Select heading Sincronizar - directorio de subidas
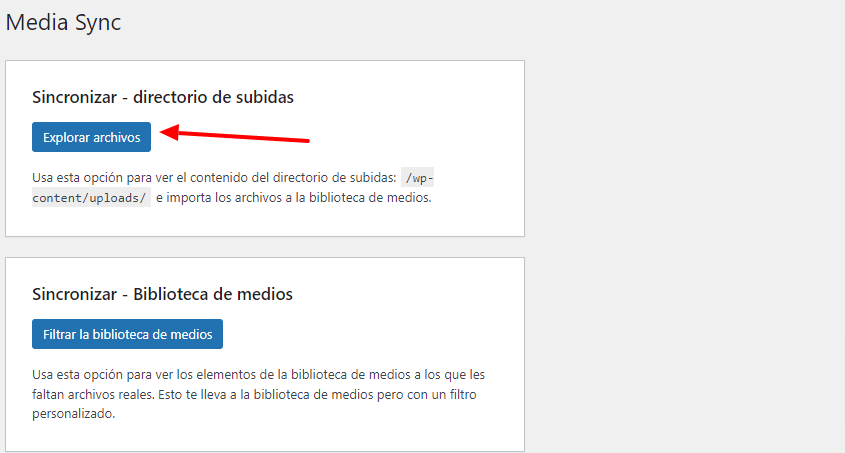 (x=163, y=97)
